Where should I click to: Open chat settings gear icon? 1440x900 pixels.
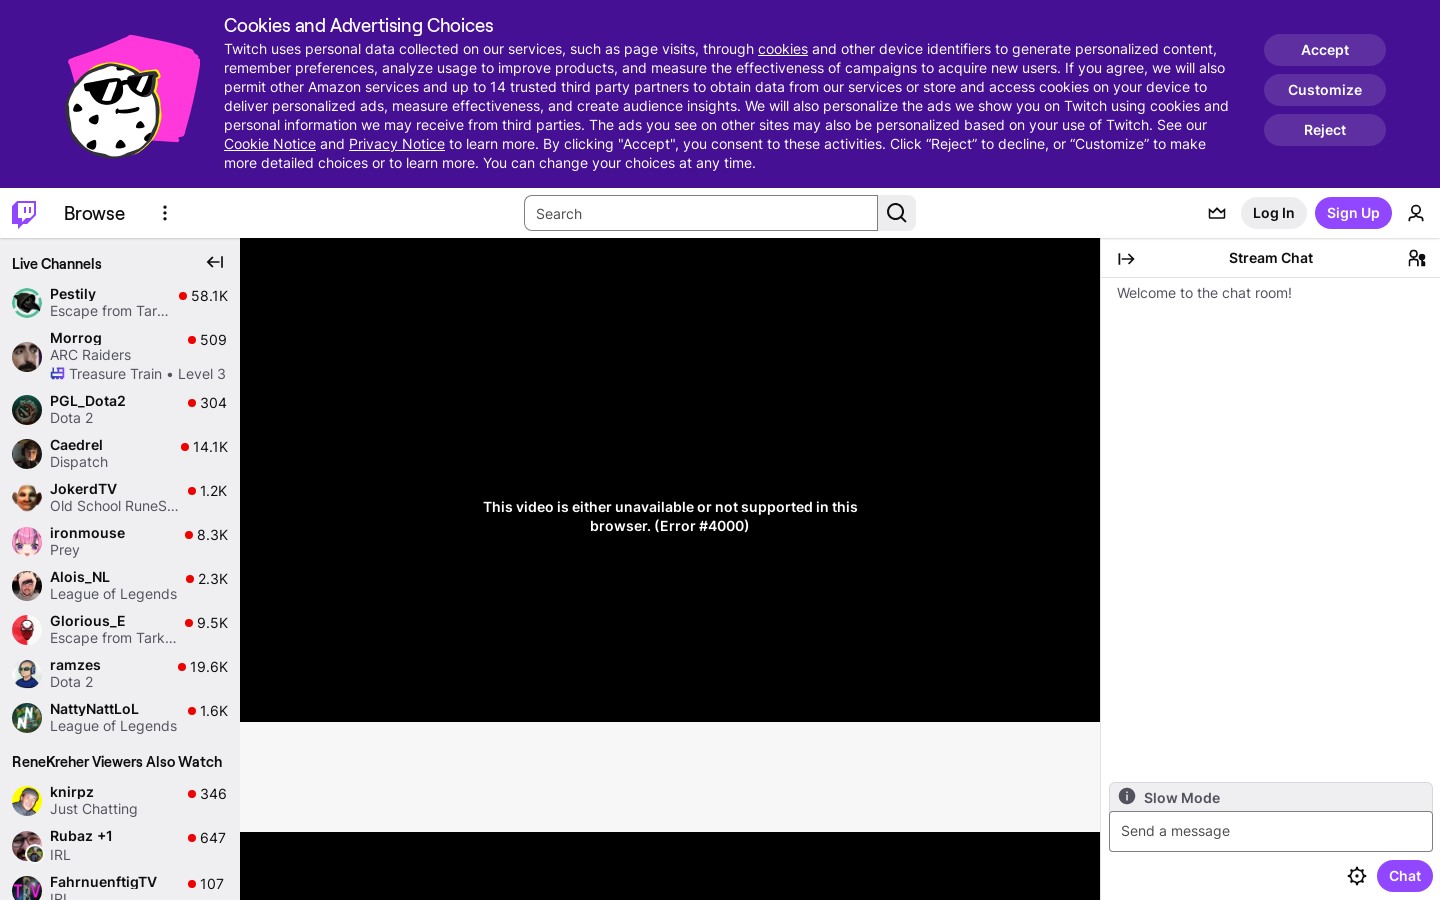click(x=1357, y=876)
